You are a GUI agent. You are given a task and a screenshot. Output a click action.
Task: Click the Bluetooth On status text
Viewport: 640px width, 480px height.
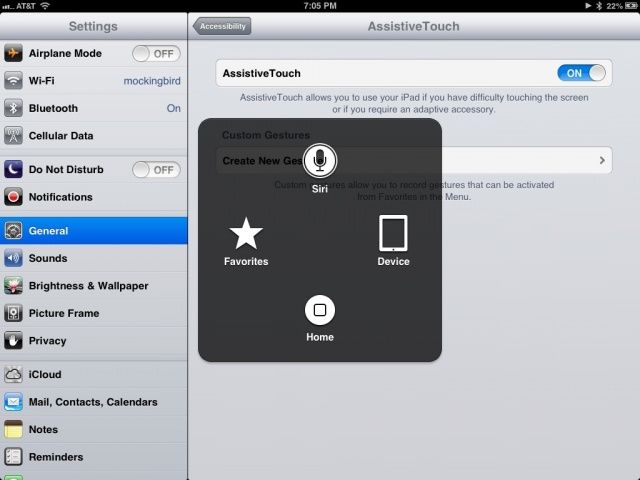(173, 108)
